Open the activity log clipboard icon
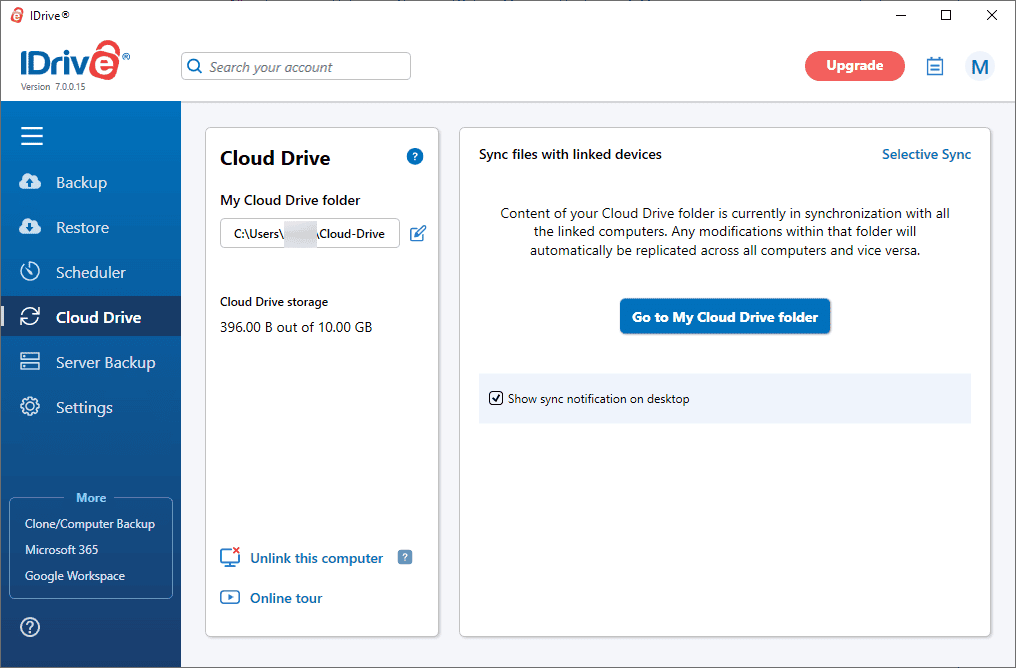The width and height of the screenshot is (1016, 668). [x=934, y=66]
